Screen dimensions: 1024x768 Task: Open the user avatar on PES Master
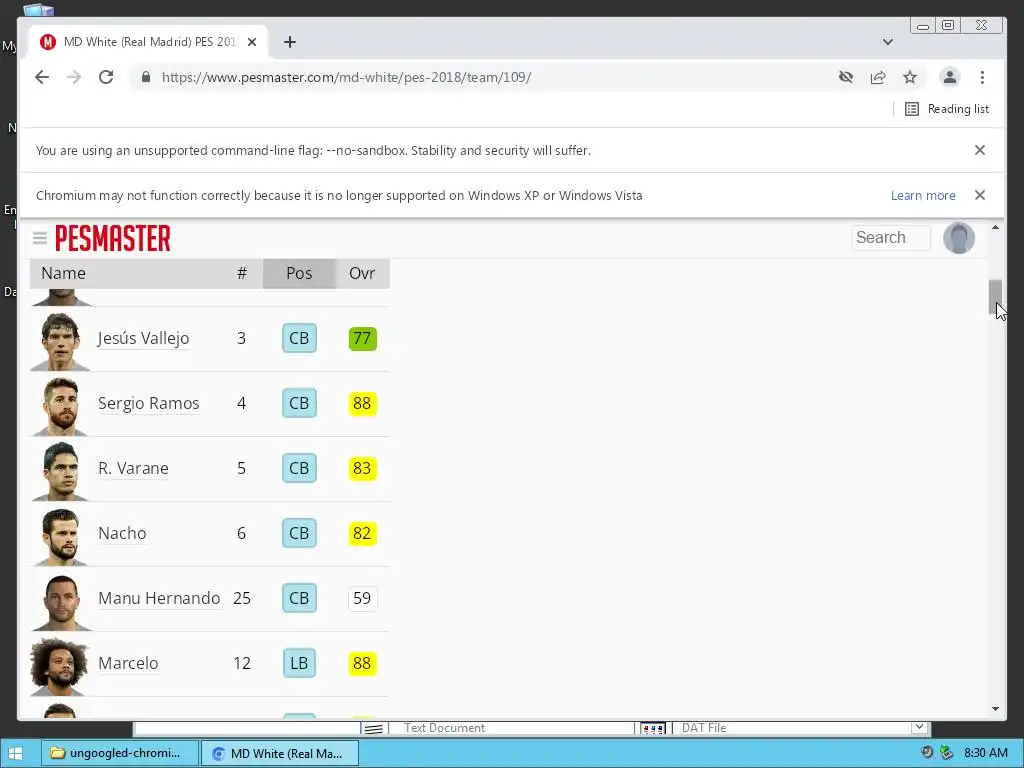click(959, 238)
